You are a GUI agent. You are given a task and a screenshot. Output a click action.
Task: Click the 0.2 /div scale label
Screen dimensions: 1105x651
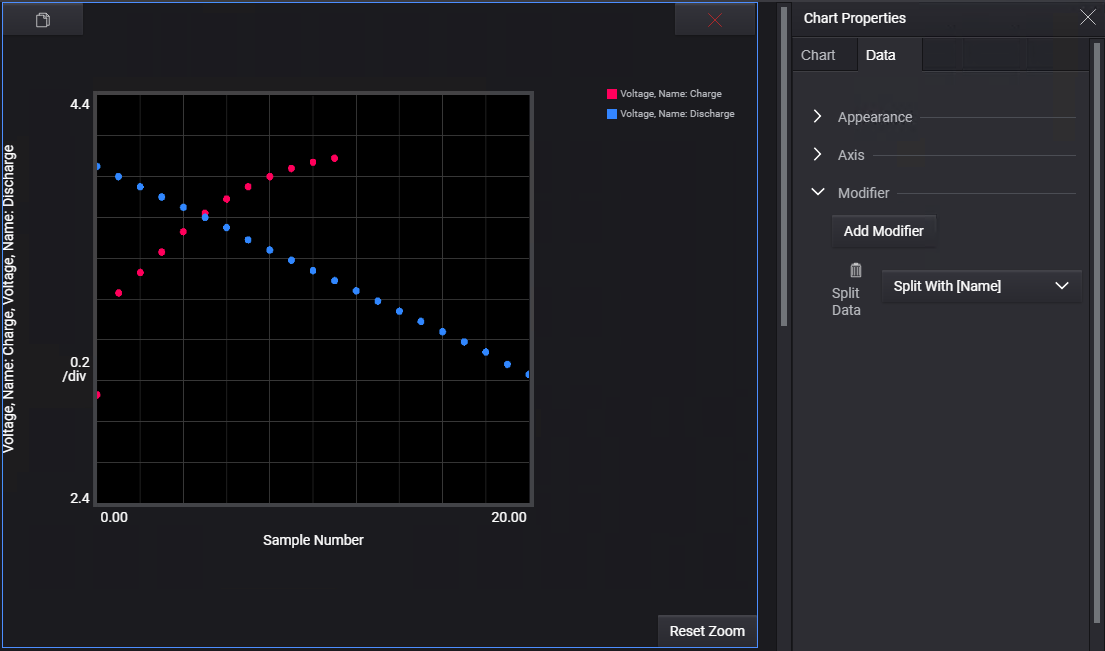click(x=76, y=369)
